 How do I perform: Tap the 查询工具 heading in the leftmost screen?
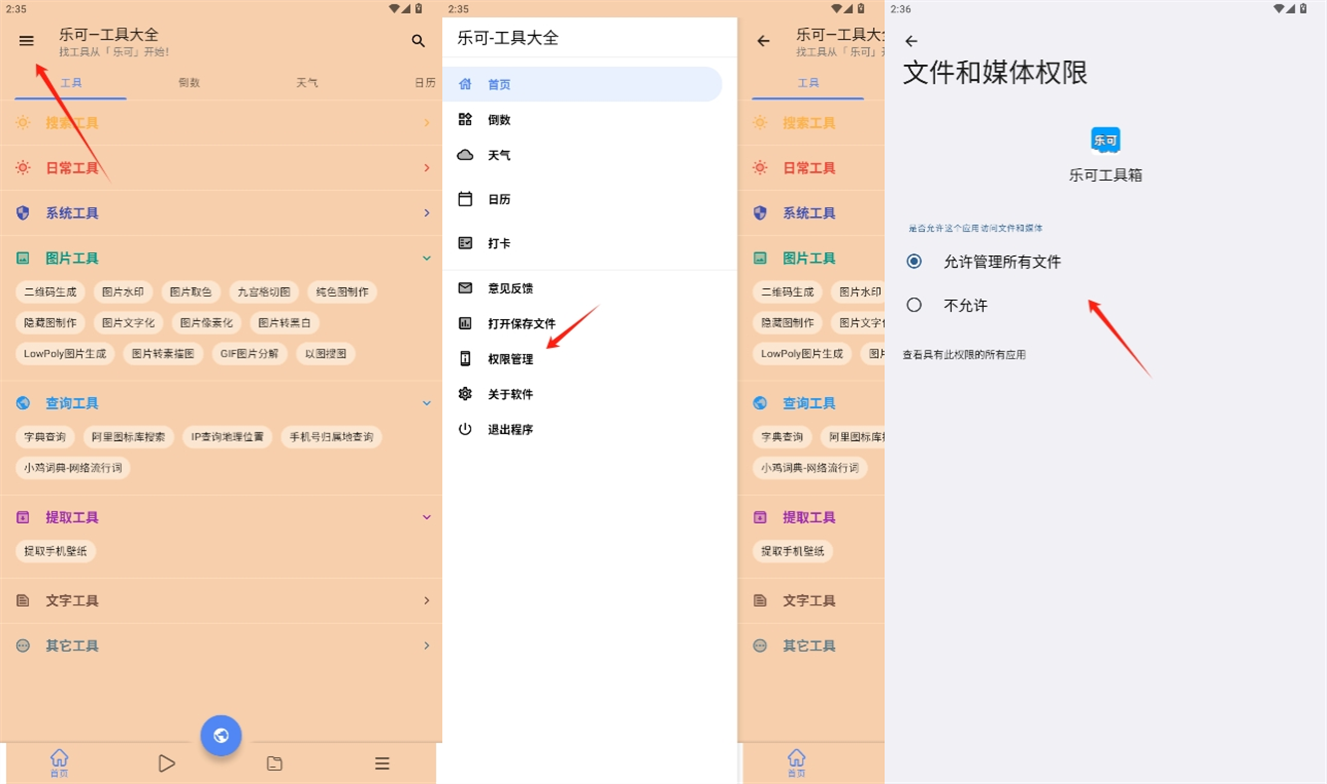coord(72,403)
